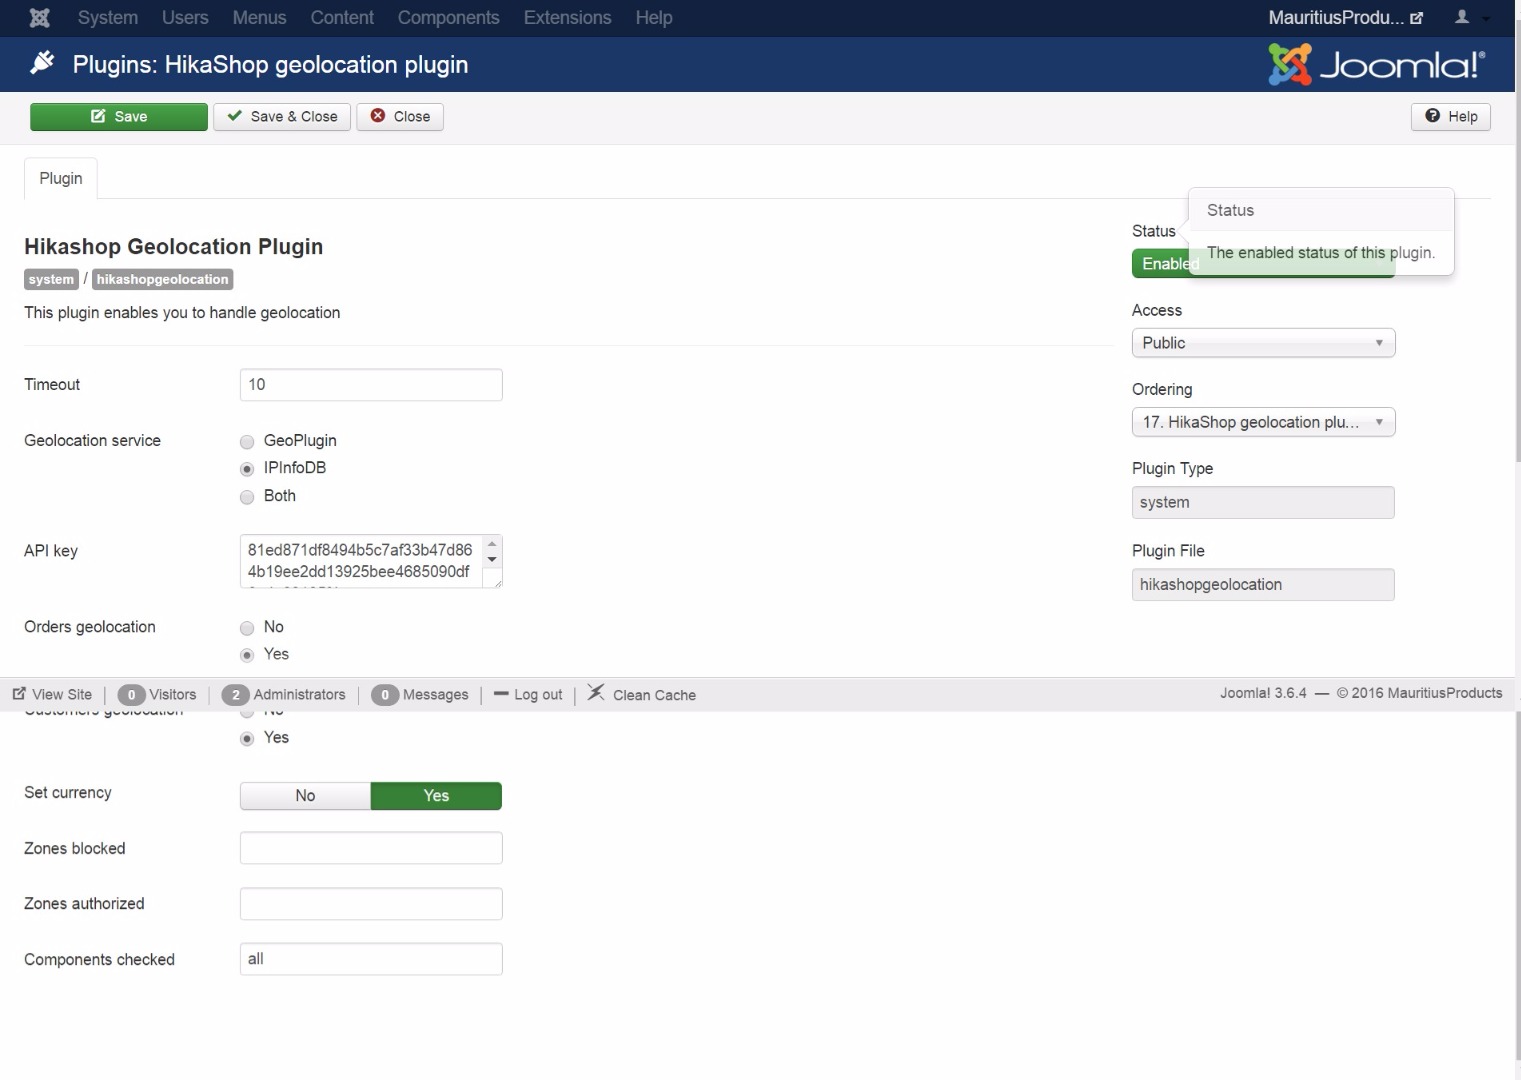This screenshot has height=1080, width=1521.
Task: Click Log out in the status bar
Action: (528, 695)
